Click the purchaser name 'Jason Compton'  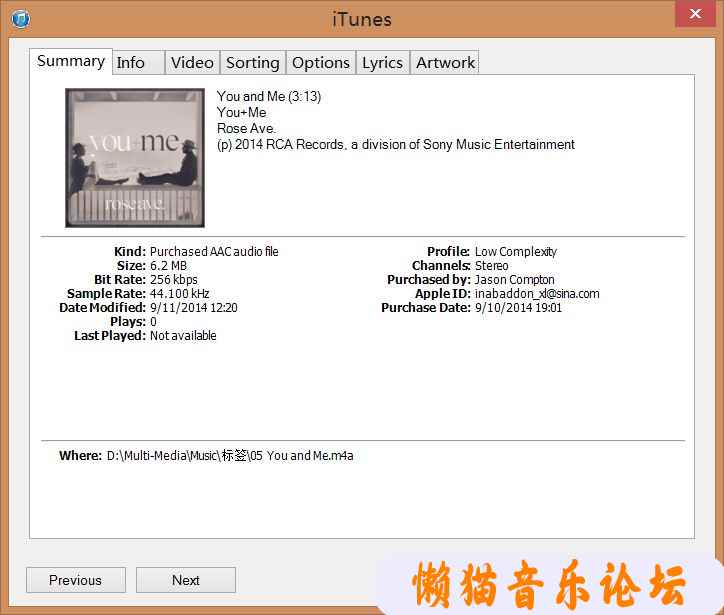[515, 280]
